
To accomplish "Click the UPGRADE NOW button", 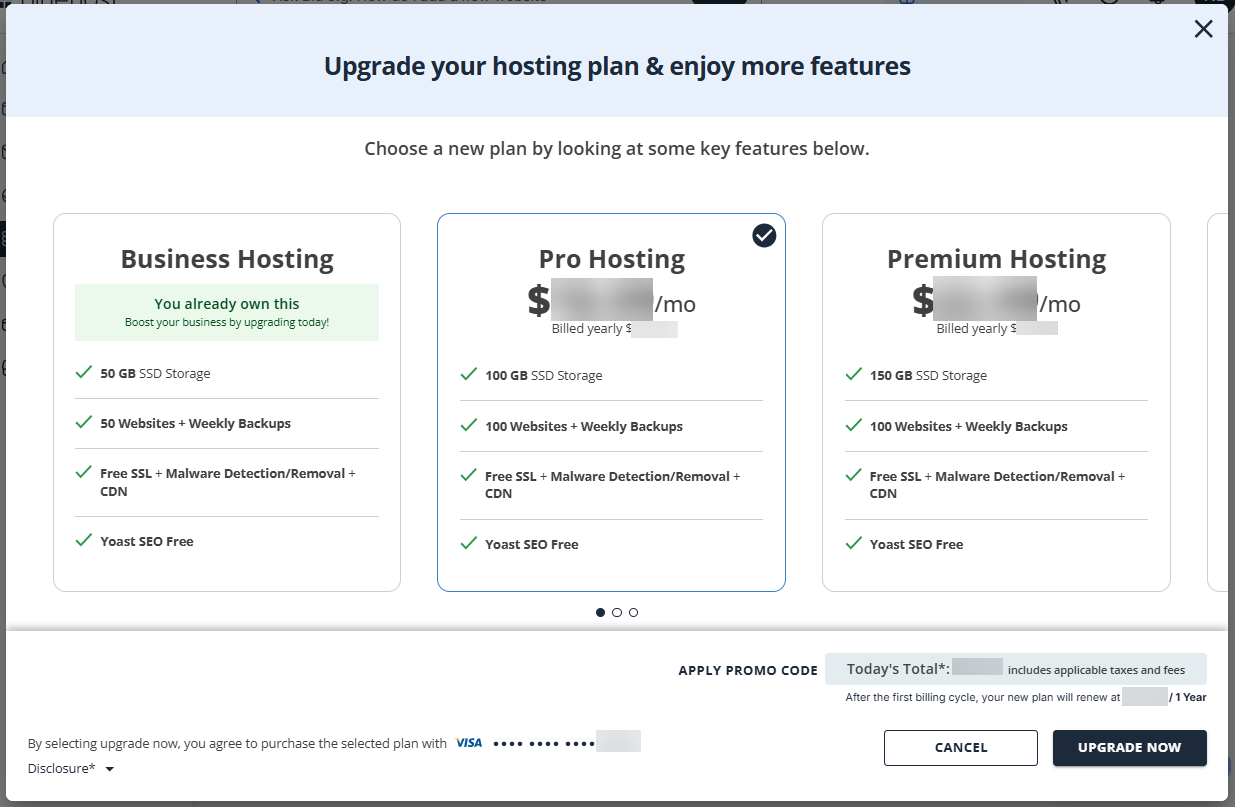I will pyautogui.click(x=1129, y=747).
